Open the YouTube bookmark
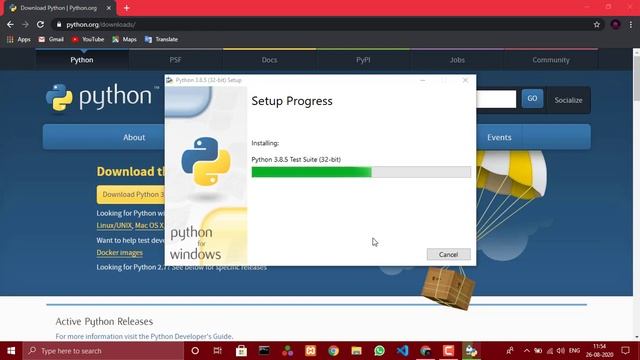Screen dimensions: 640x360 pos(88,39)
